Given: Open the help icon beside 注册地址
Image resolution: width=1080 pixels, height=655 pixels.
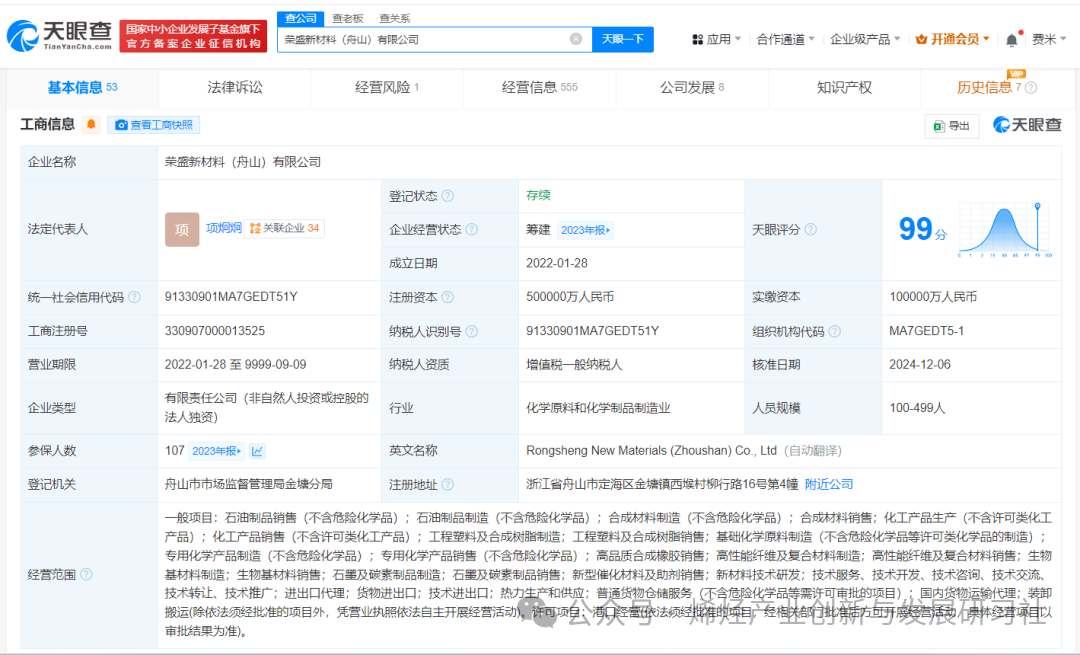Looking at the screenshot, I should (x=448, y=484).
